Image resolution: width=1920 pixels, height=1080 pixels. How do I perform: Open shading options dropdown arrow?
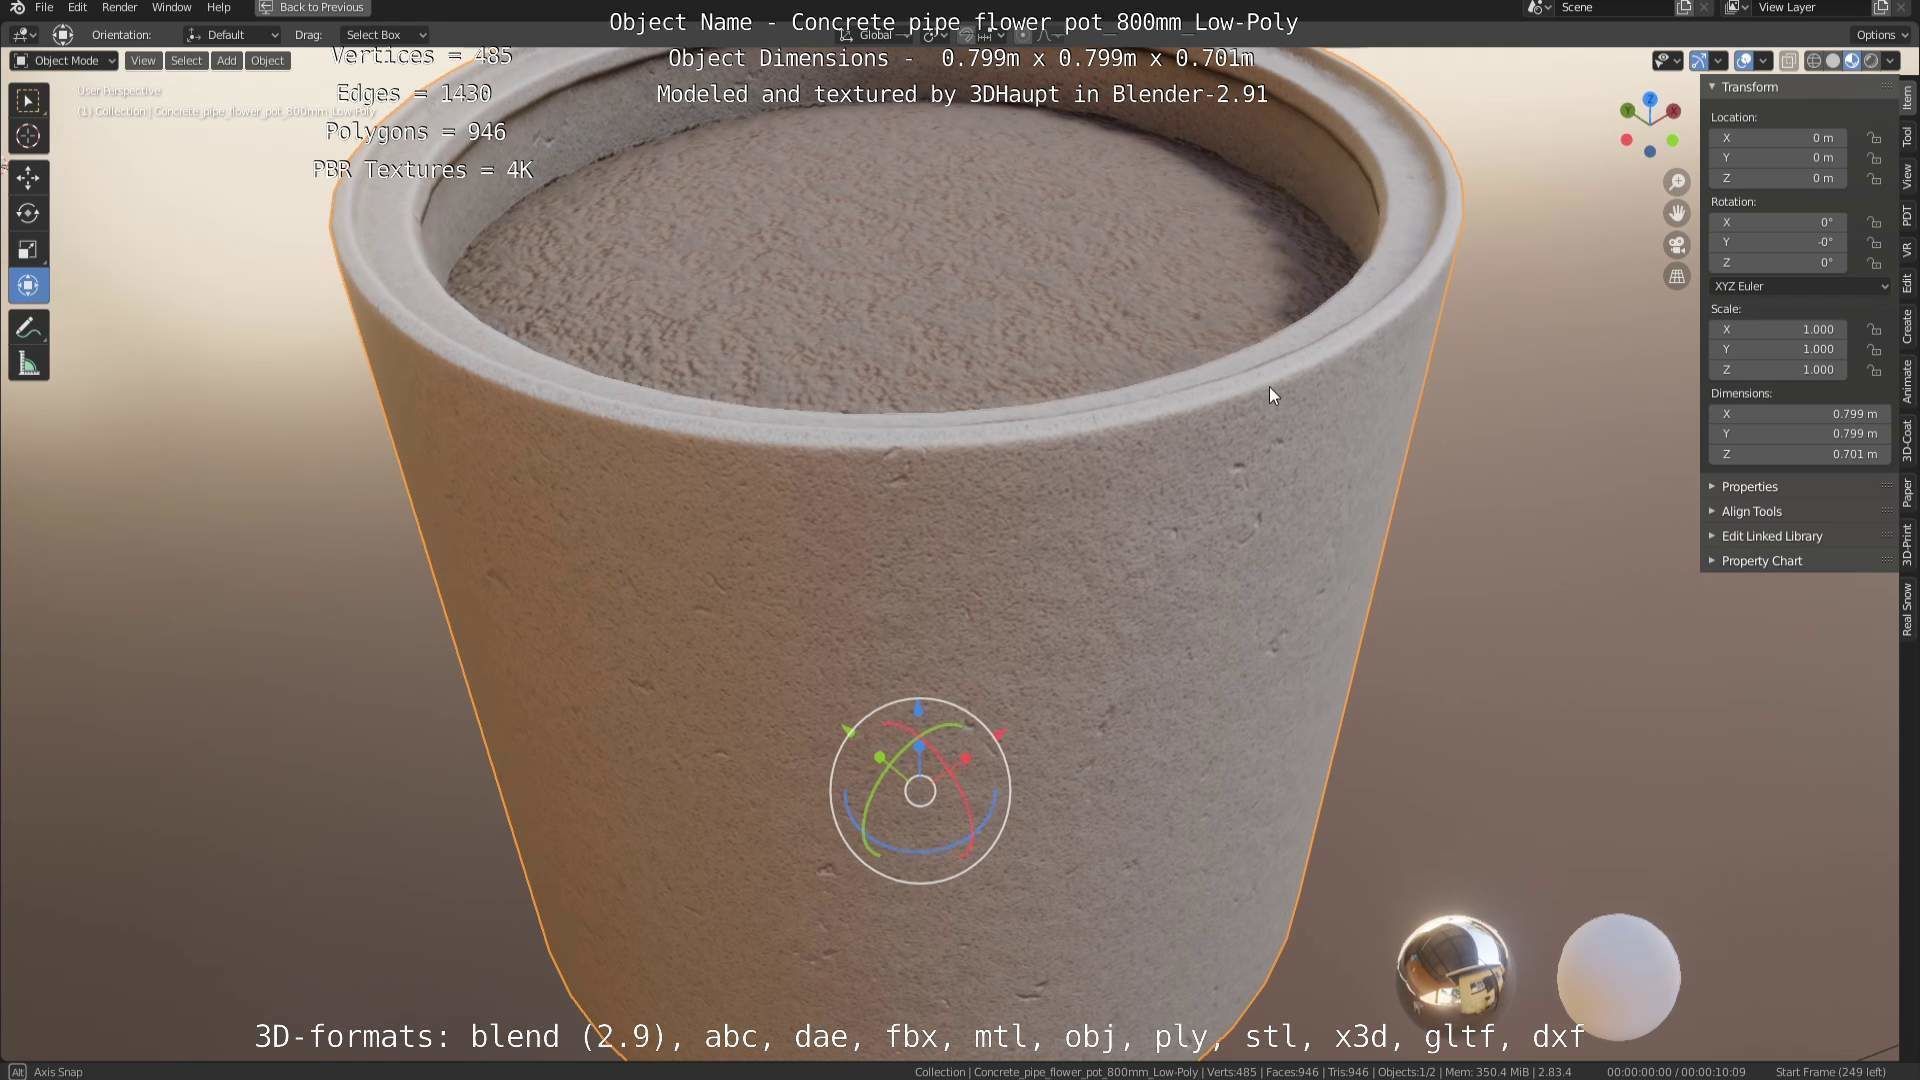(x=1890, y=61)
